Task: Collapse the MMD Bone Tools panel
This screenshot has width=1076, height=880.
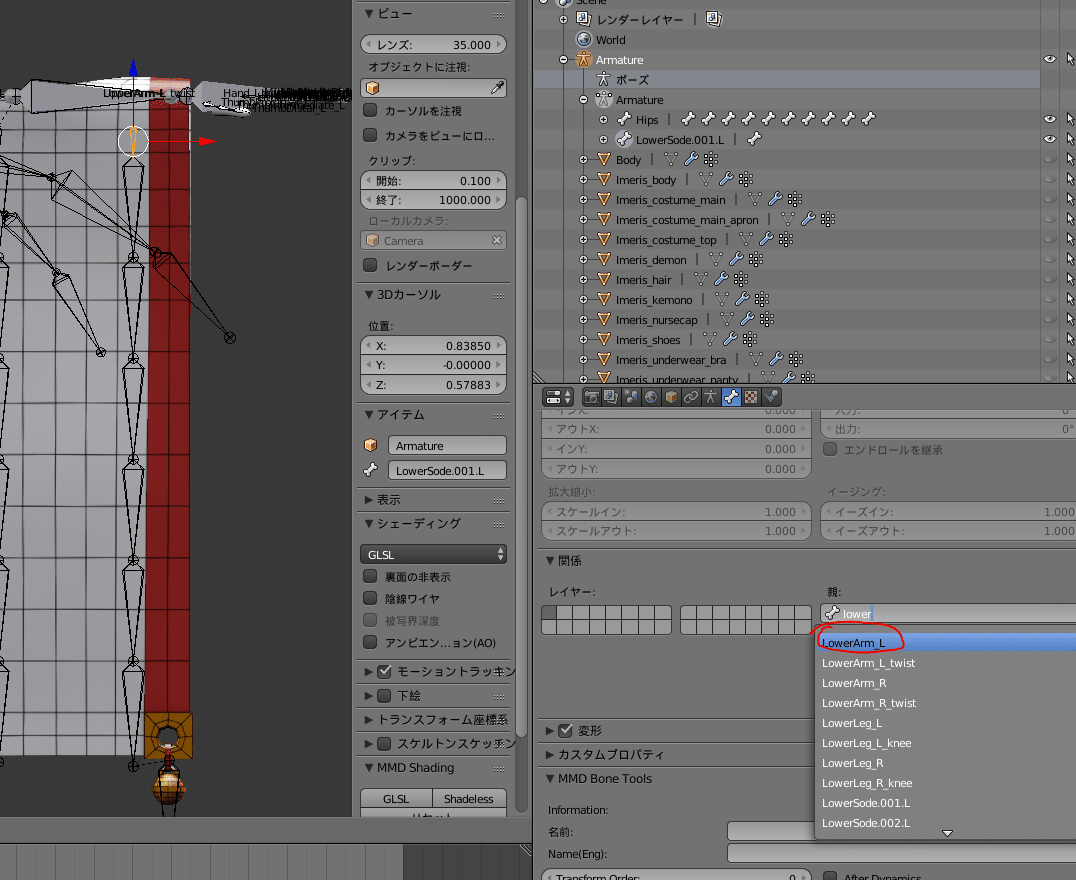Action: point(550,778)
